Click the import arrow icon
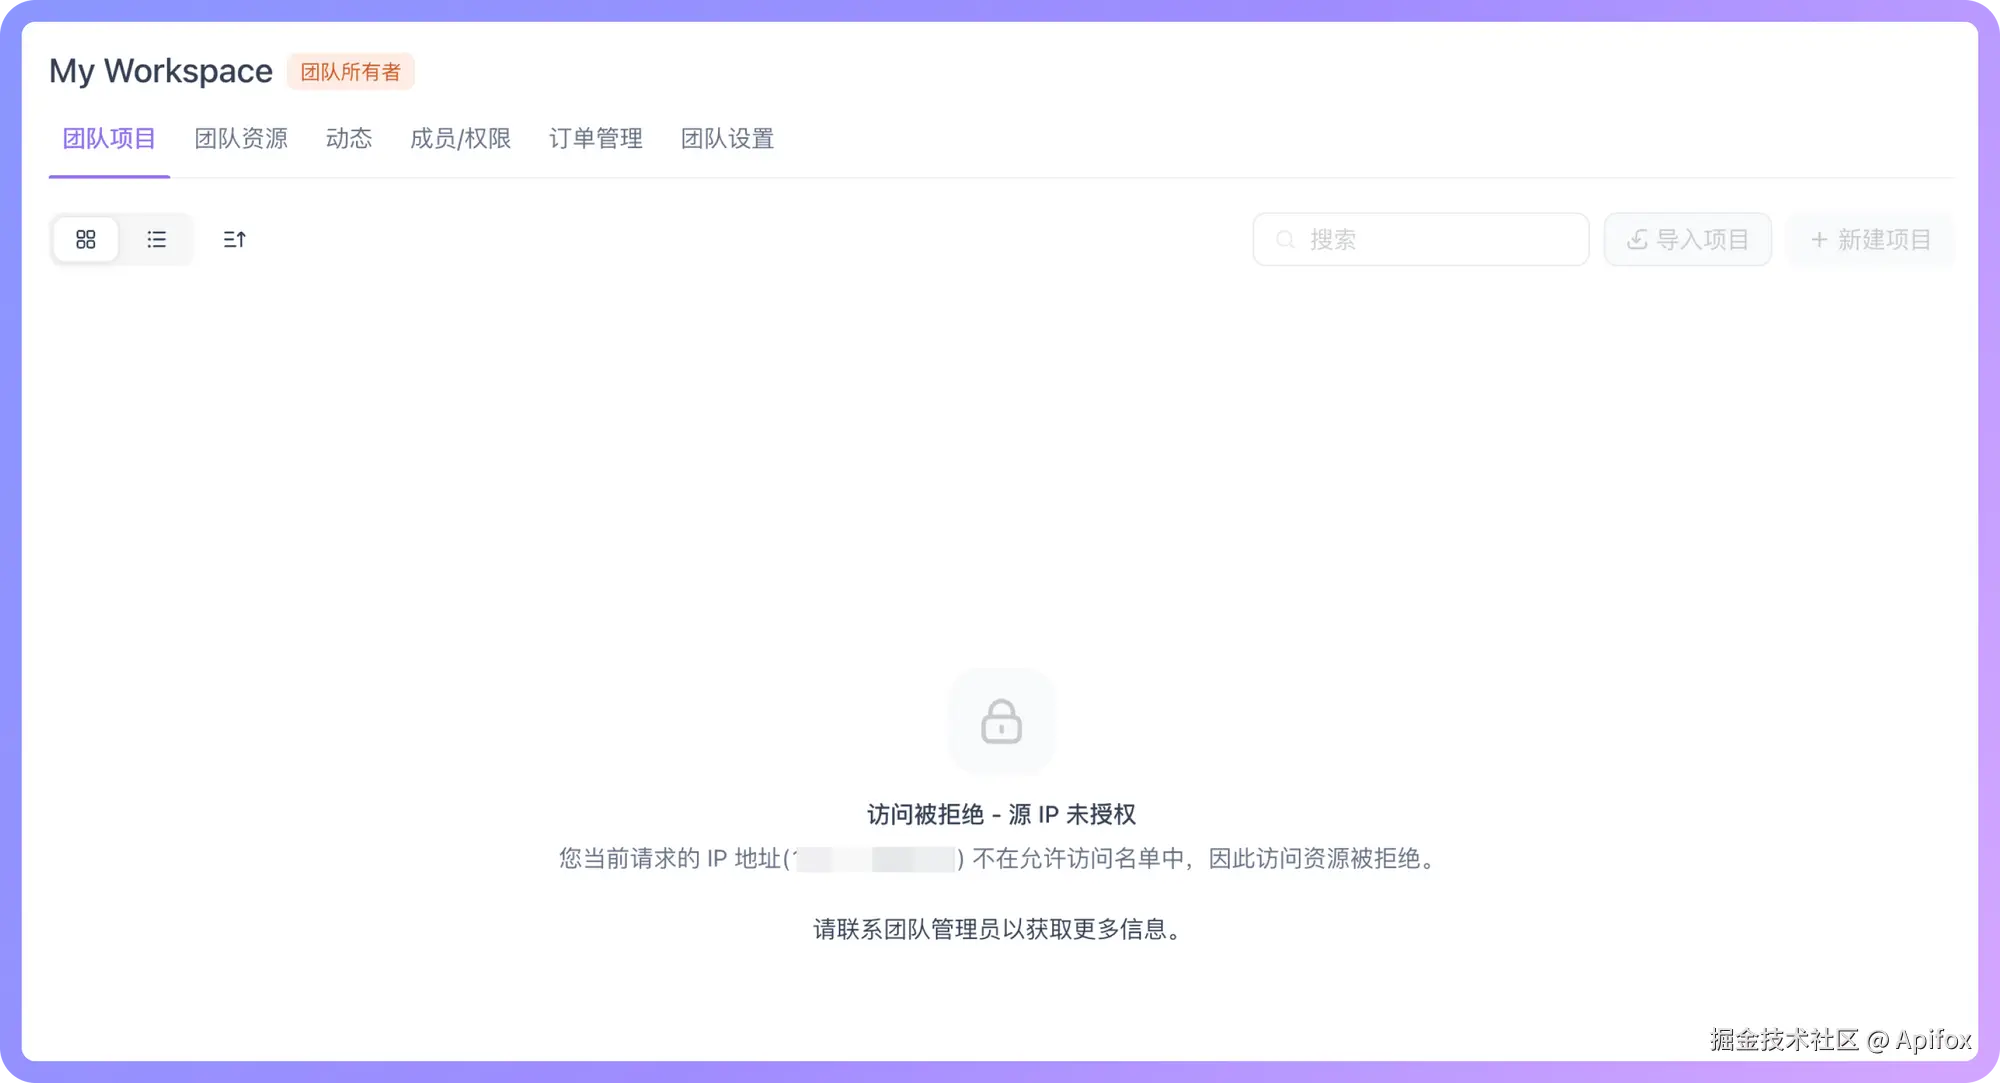 click(1637, 240)
